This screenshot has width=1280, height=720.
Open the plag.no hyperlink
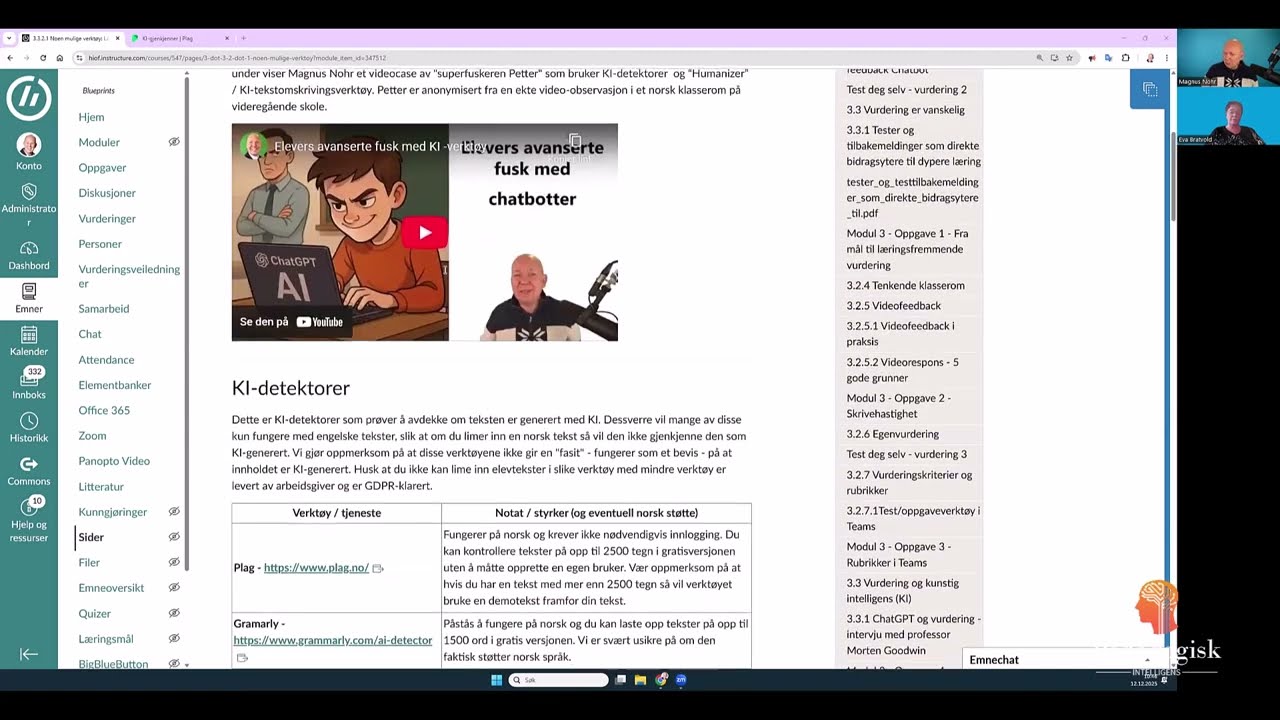pos(316,568)
